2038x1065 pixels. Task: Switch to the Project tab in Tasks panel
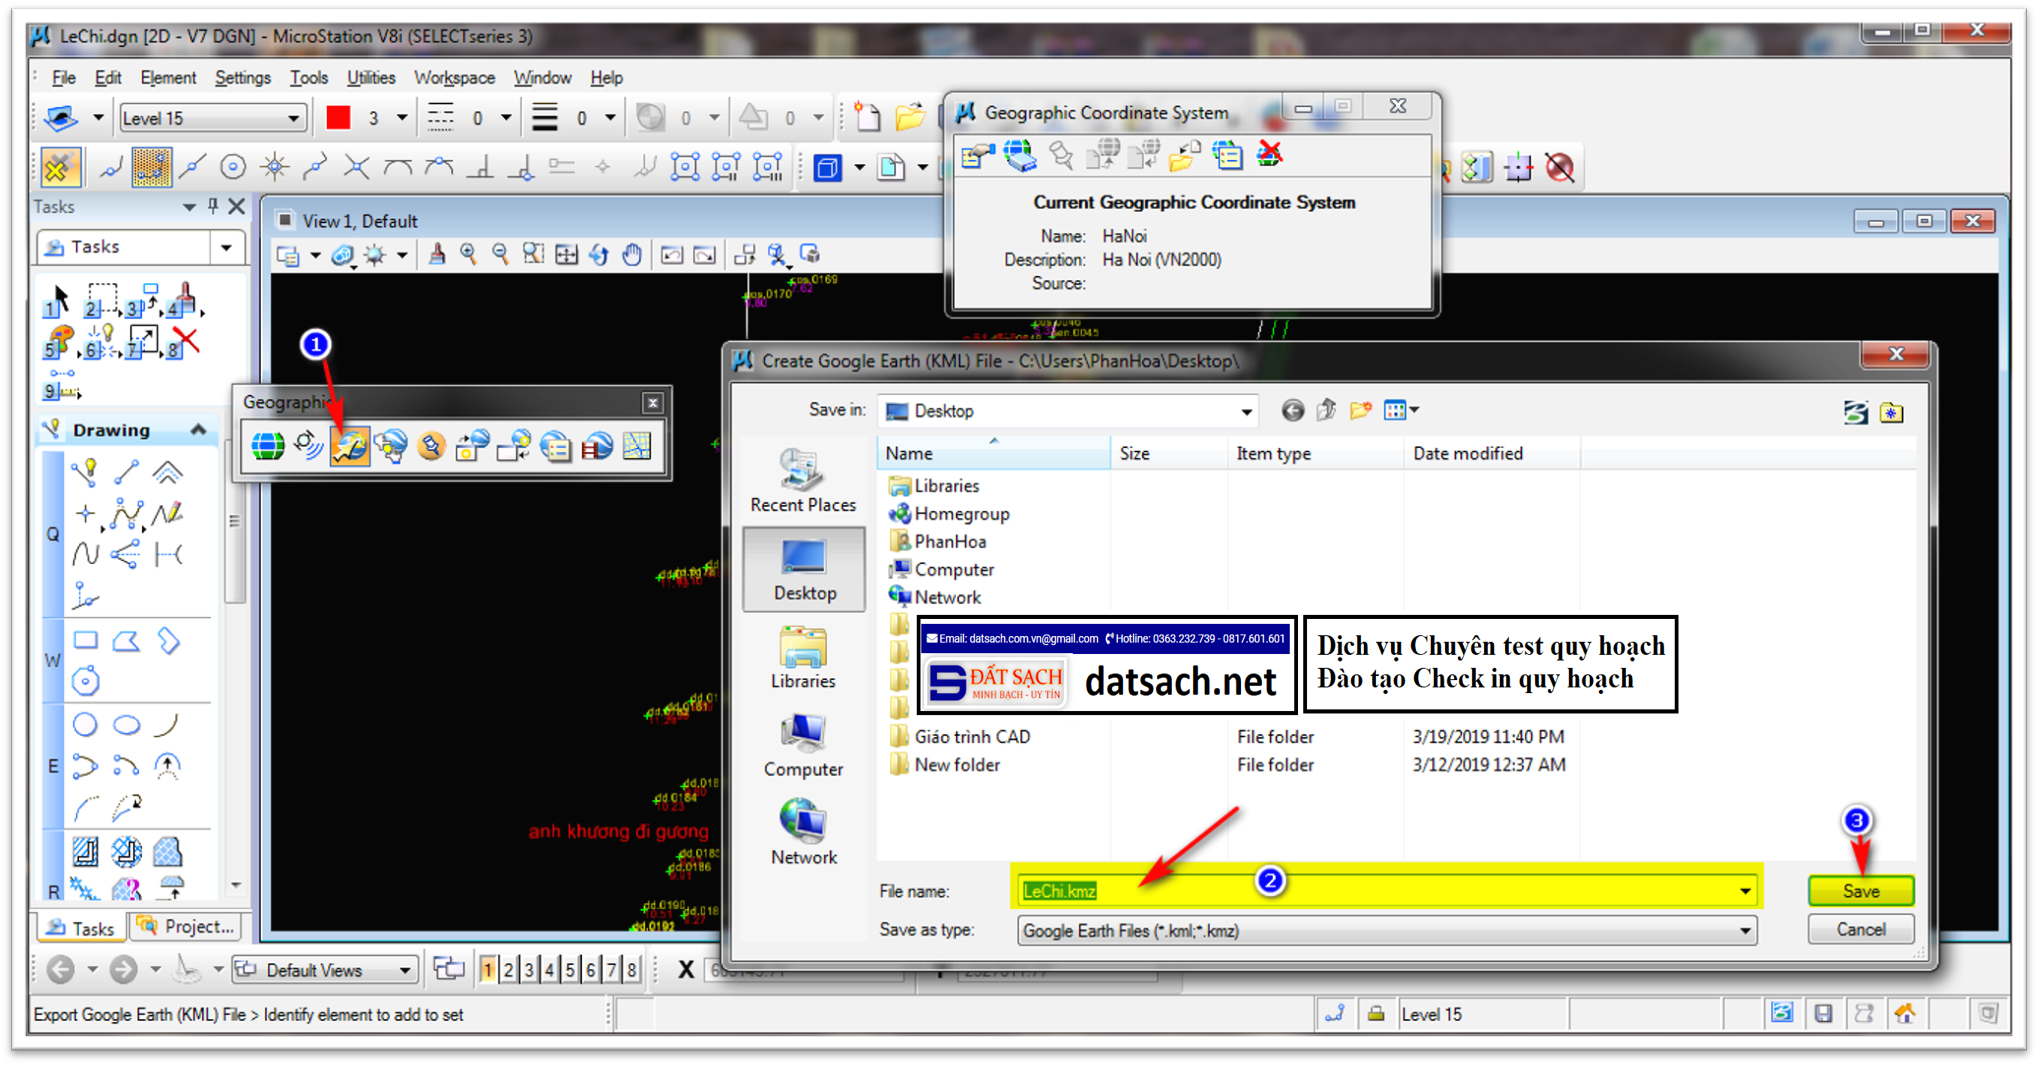[186, 928]
